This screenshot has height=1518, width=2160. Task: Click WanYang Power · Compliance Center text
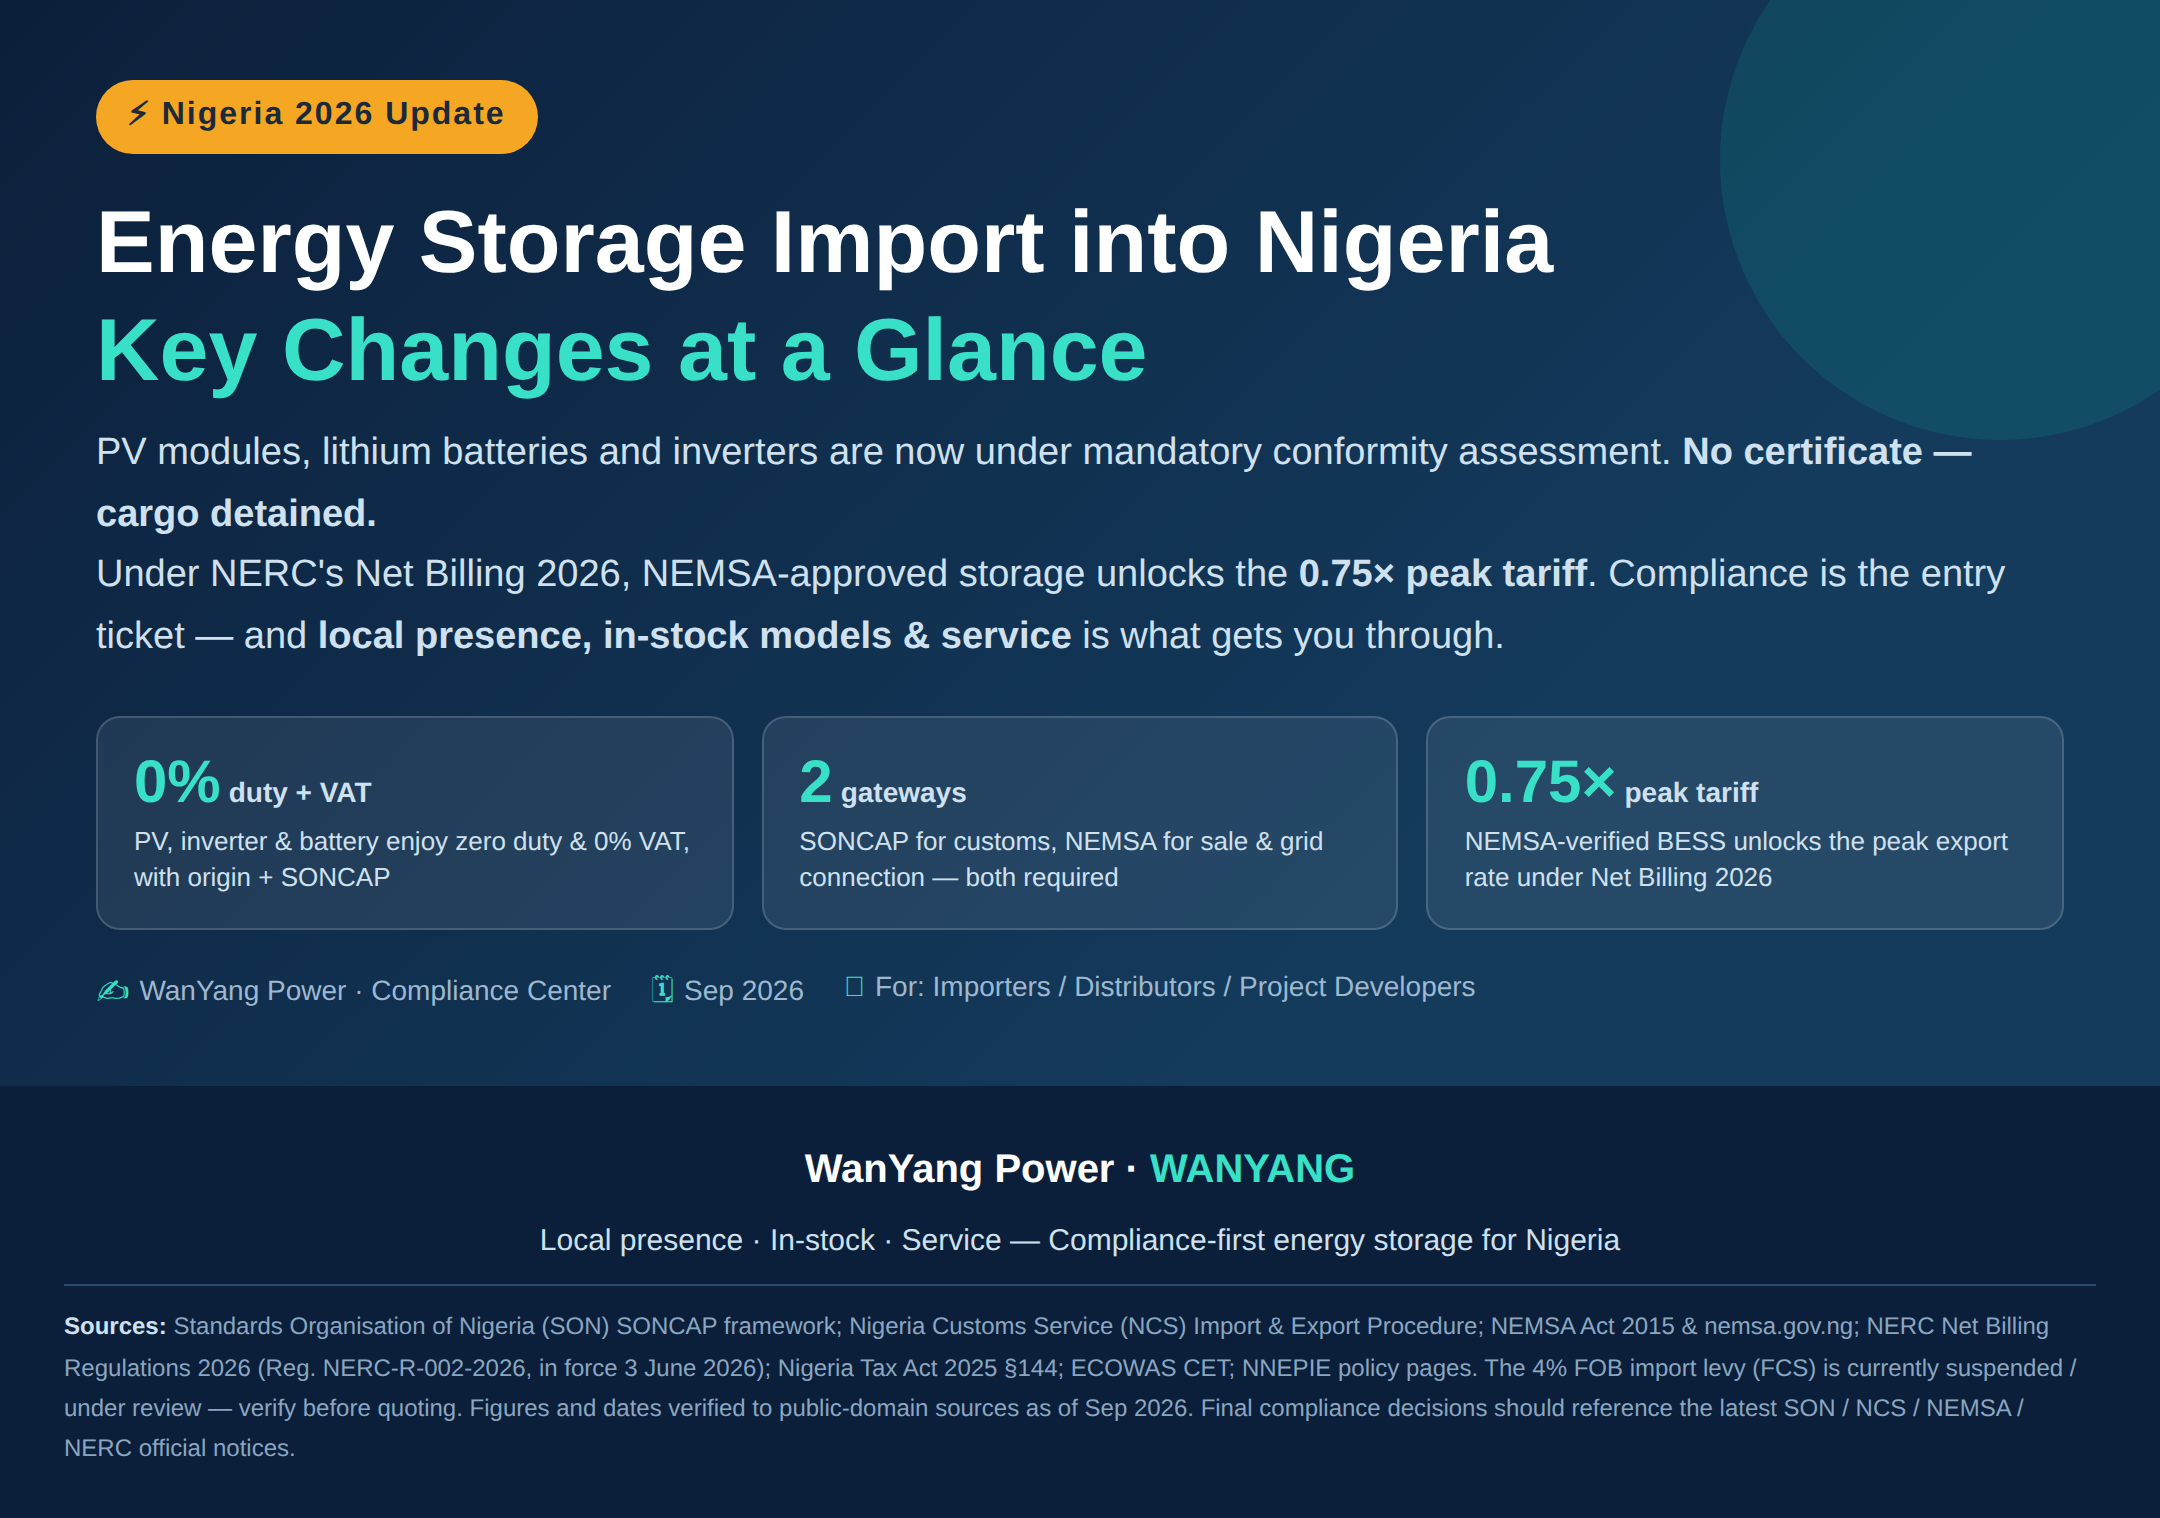(375, 990)
